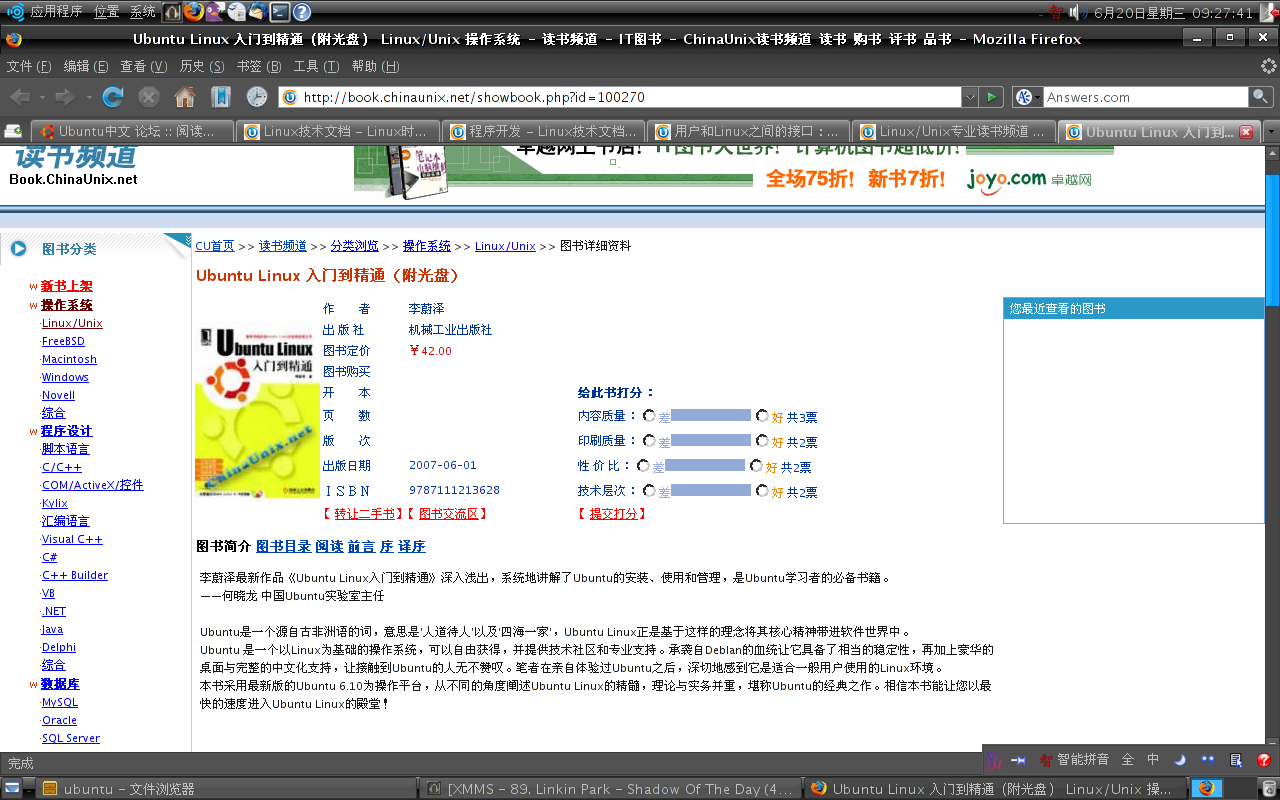Open bookmarks sidebar icon in the toolbar
This screenshot has width=1280, height=800.
(x=221, y=97)
